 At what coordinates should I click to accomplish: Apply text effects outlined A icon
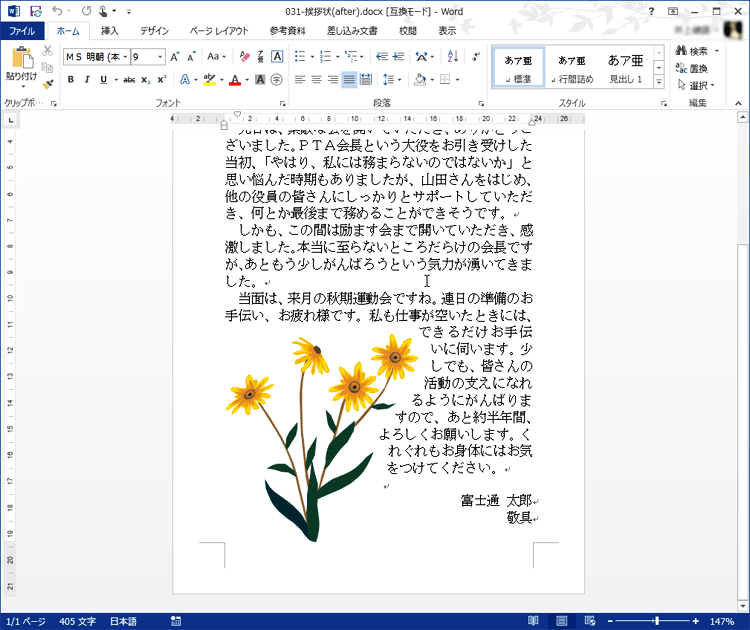[x=184, y=79]
